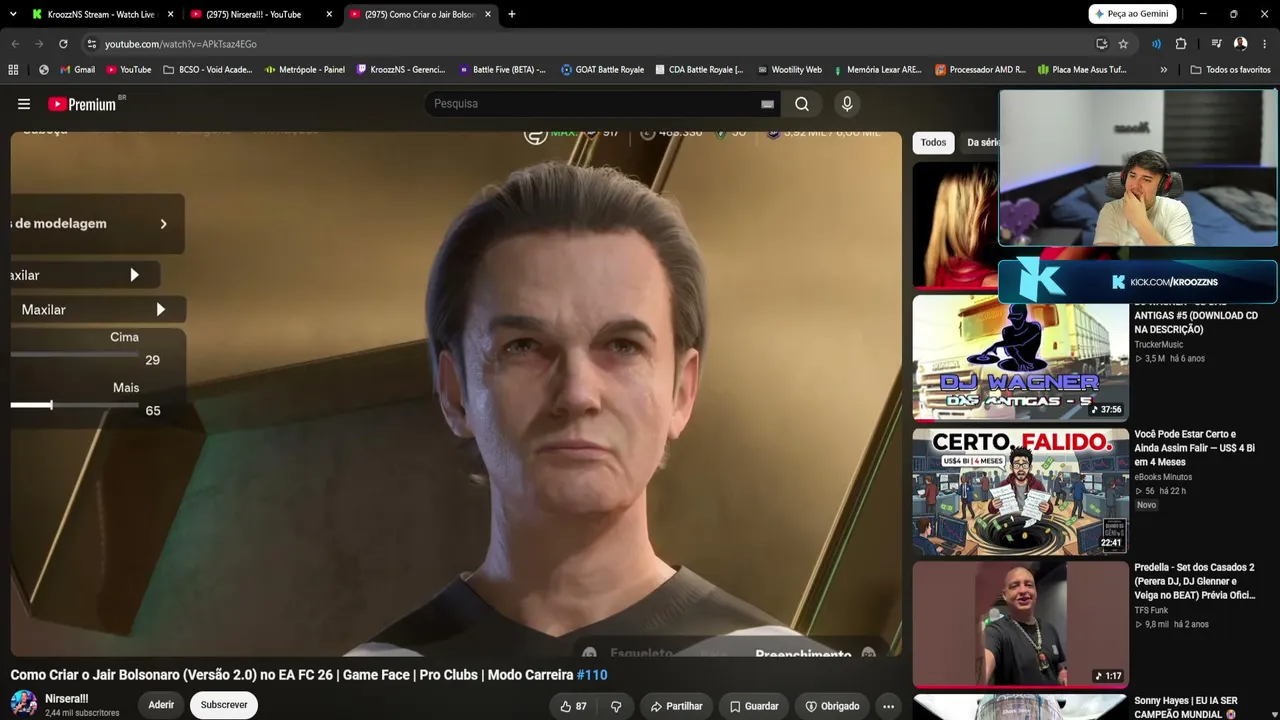Open the Chrome profile avatar
The width and height of the screenshot is (1280, 720).
1240,44
